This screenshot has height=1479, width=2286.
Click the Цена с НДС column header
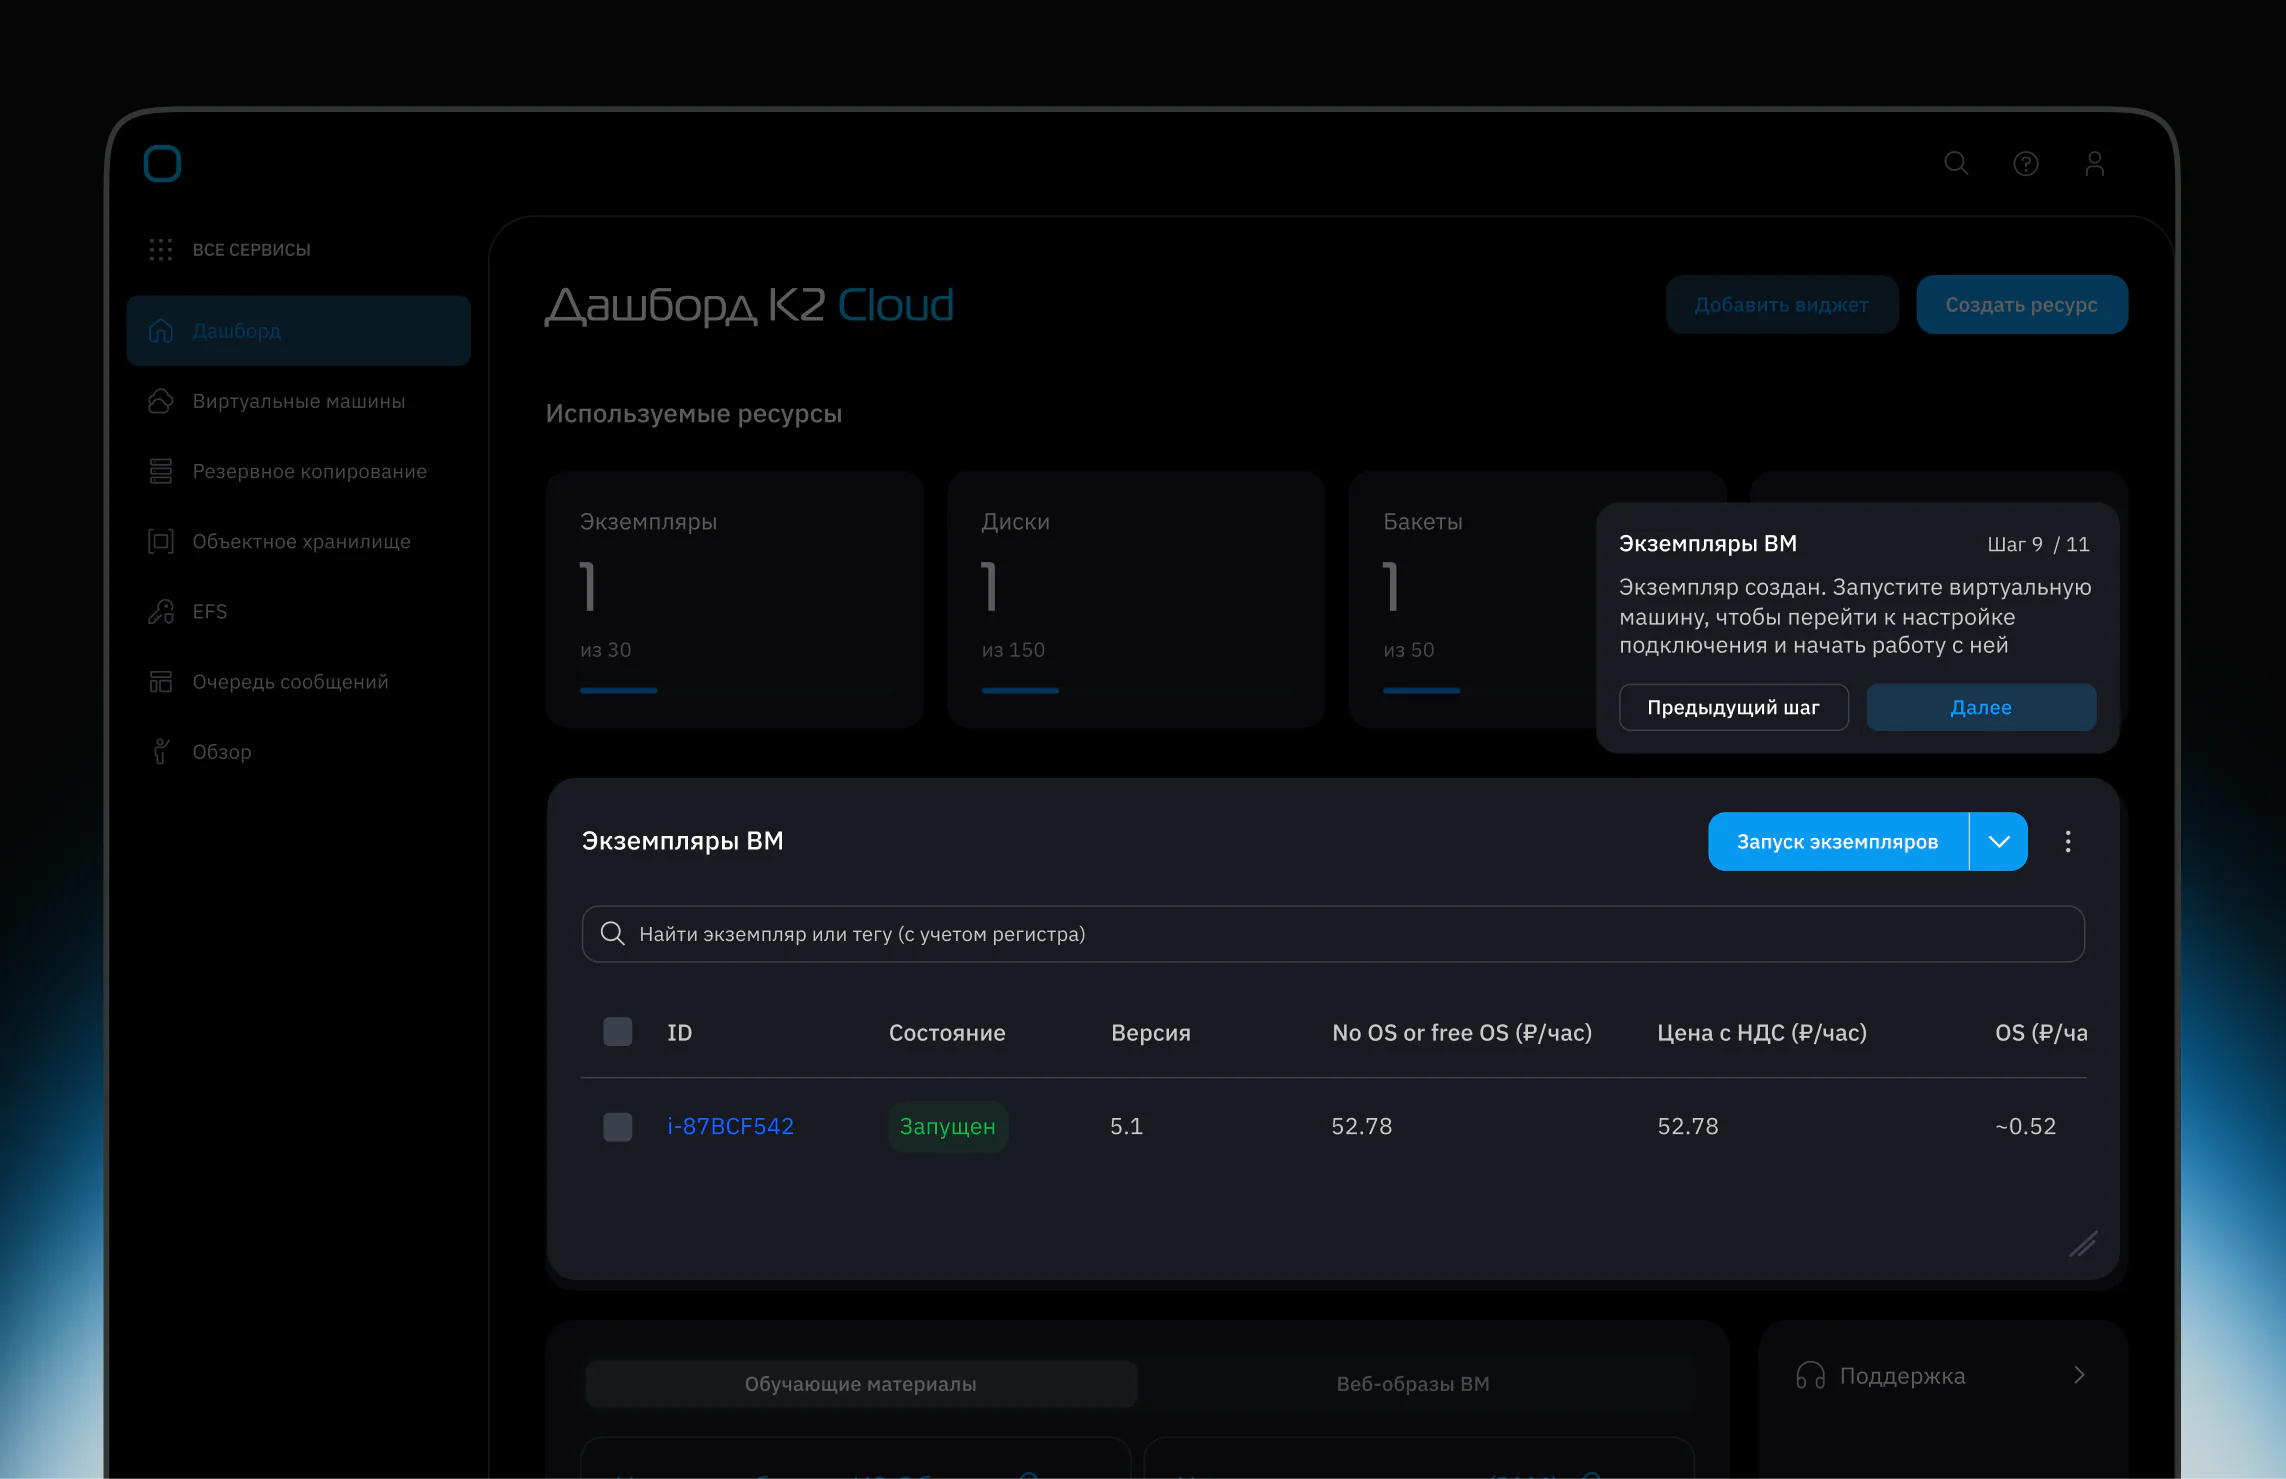coord(1761,1032)
